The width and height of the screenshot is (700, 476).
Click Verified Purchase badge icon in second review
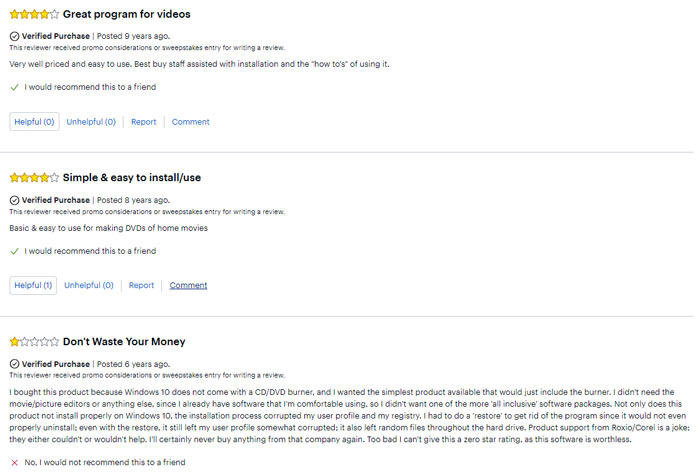[14, 200]
